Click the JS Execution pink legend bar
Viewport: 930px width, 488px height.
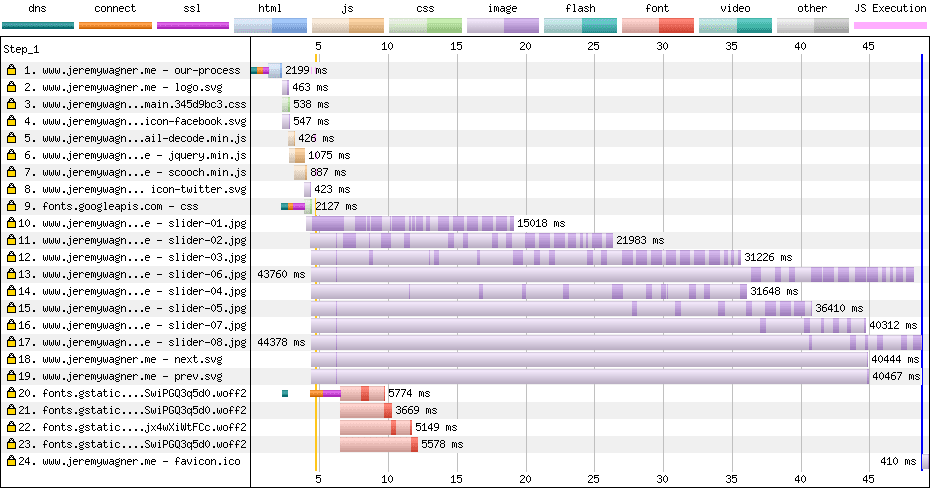(x=889, y=25)
